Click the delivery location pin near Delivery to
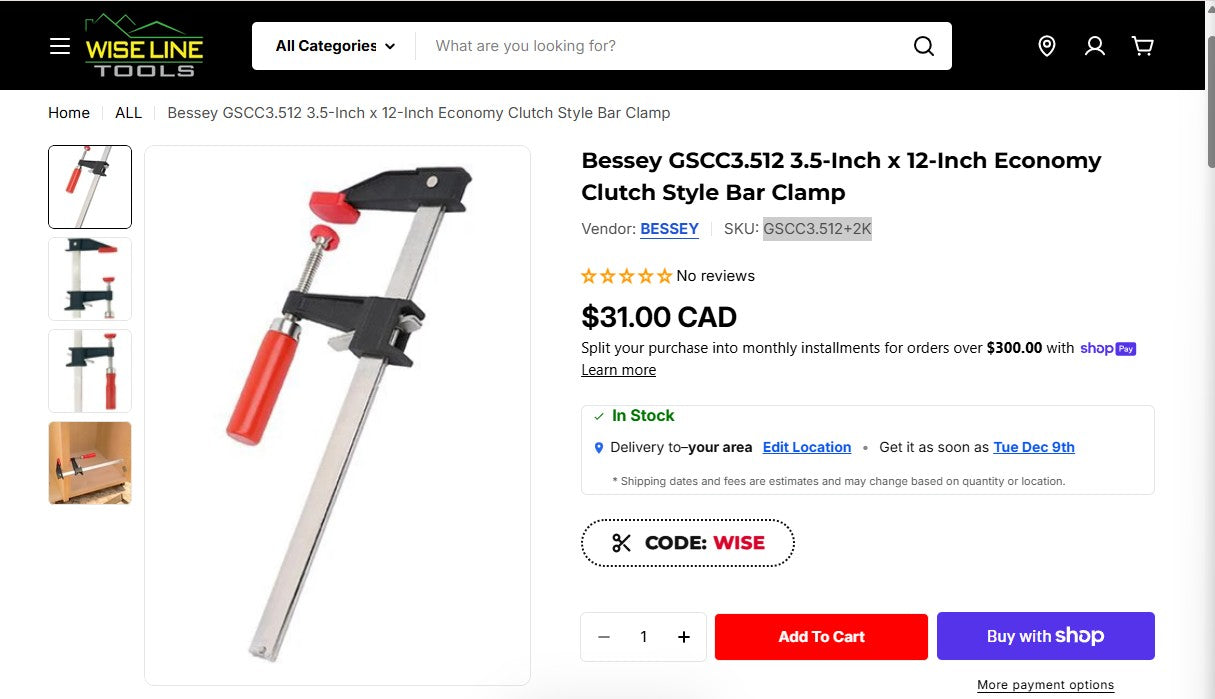This screenshot has height=699, width=1215. [598, 447]
